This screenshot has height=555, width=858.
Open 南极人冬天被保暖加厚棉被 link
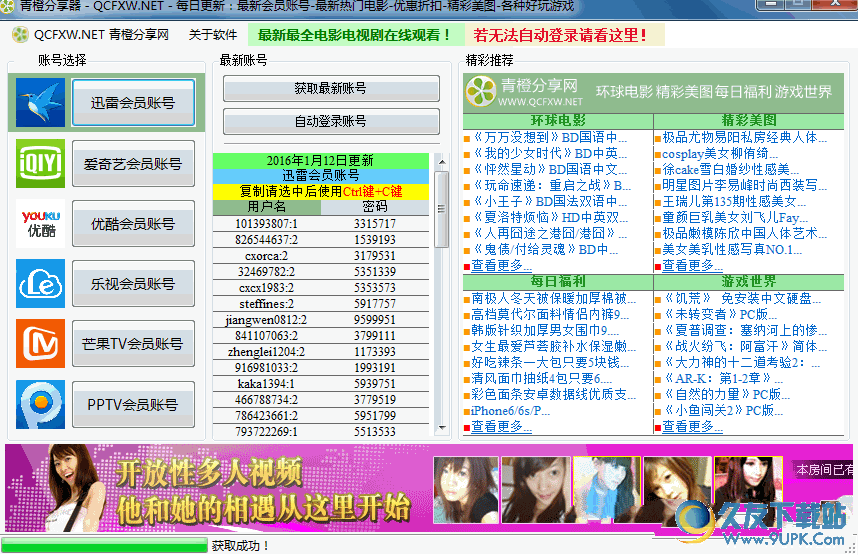(x=553, y=298)
